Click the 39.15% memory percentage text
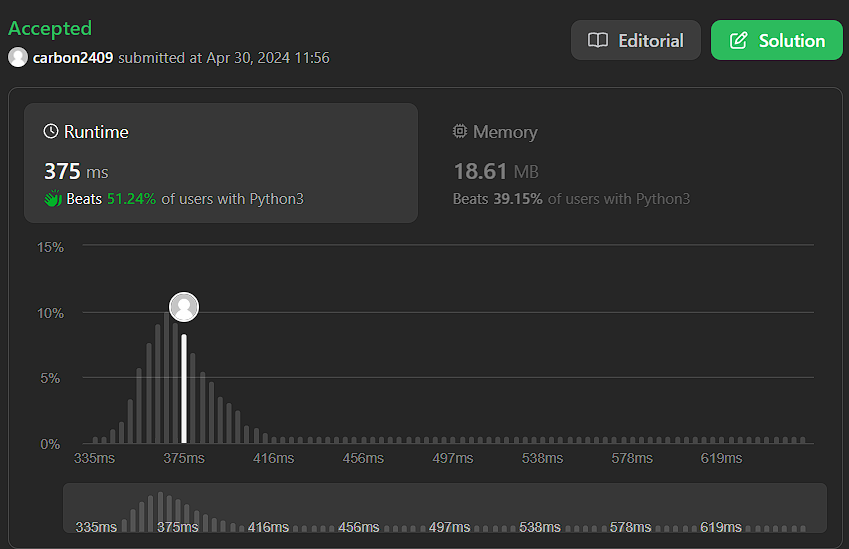Image resolution: width=849 pixels, height=549 pixels. [518, 199]
